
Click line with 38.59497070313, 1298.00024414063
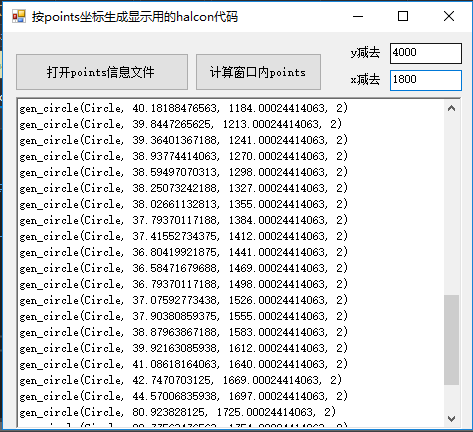[183, 172]
